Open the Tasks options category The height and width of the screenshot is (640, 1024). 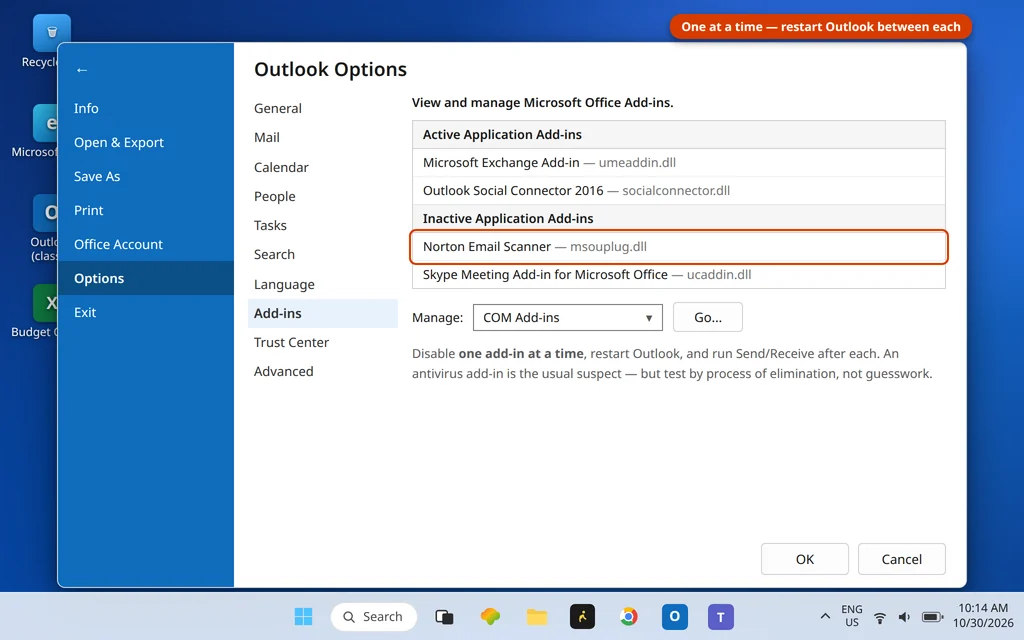pos(323,225)
